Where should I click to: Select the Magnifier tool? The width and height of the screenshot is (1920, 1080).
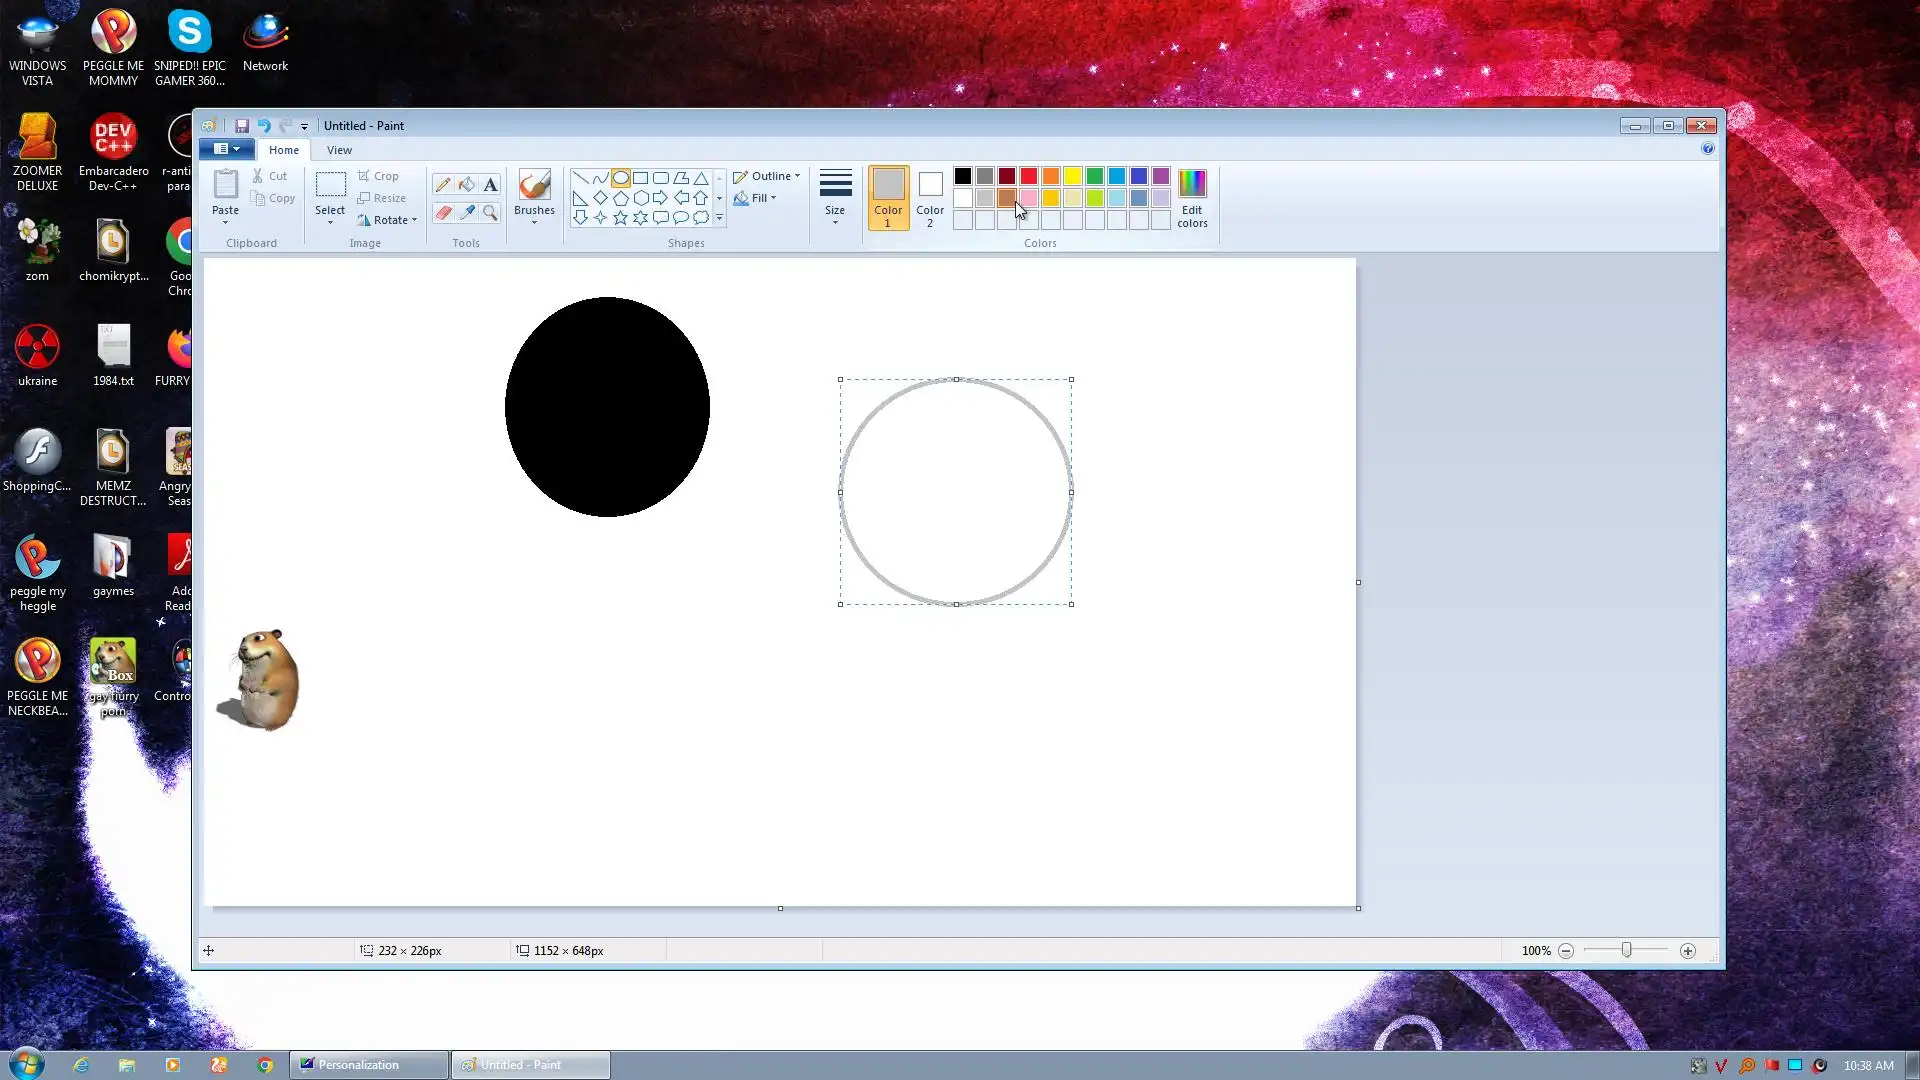coord(490,213)
